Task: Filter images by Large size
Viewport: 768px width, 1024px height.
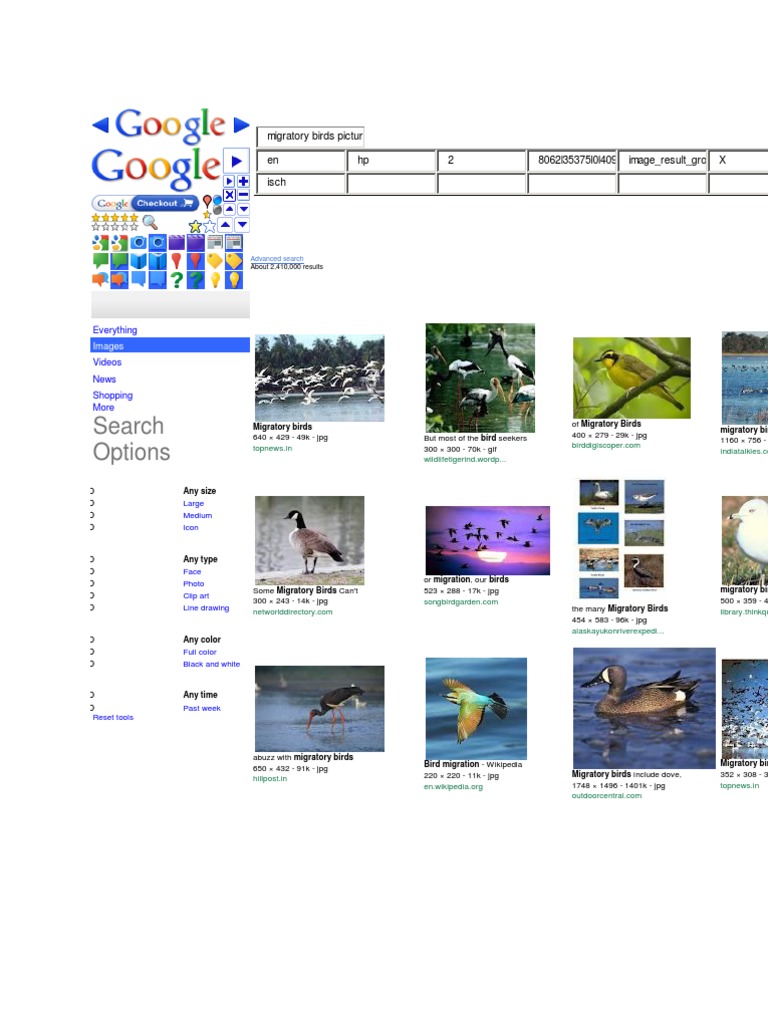Action: (x=193, y=504)
